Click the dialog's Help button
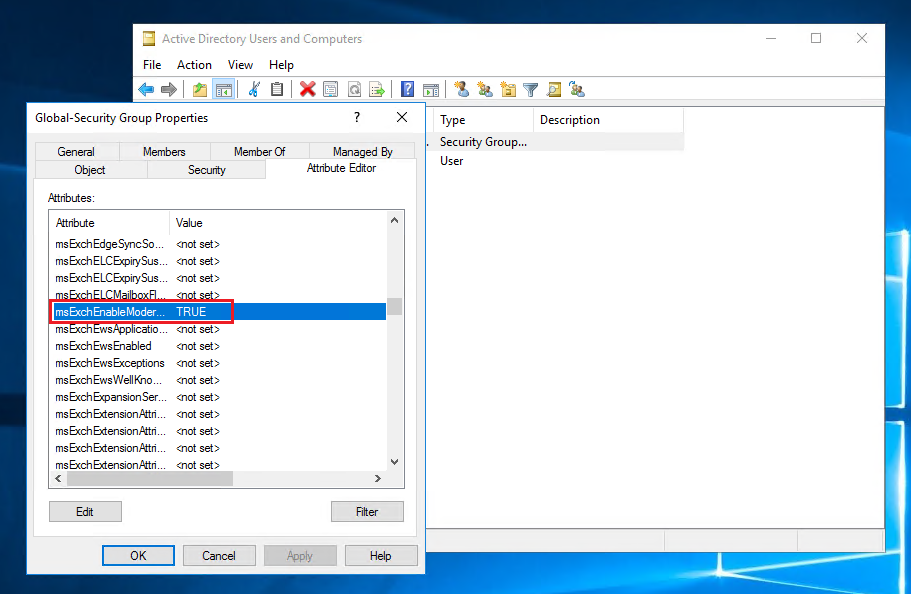 tap(381, 556)
